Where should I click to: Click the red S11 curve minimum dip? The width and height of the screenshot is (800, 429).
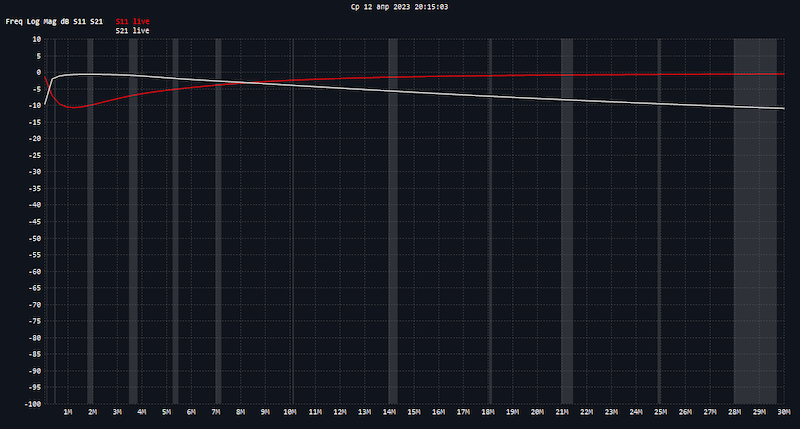(x=72, y=107)
